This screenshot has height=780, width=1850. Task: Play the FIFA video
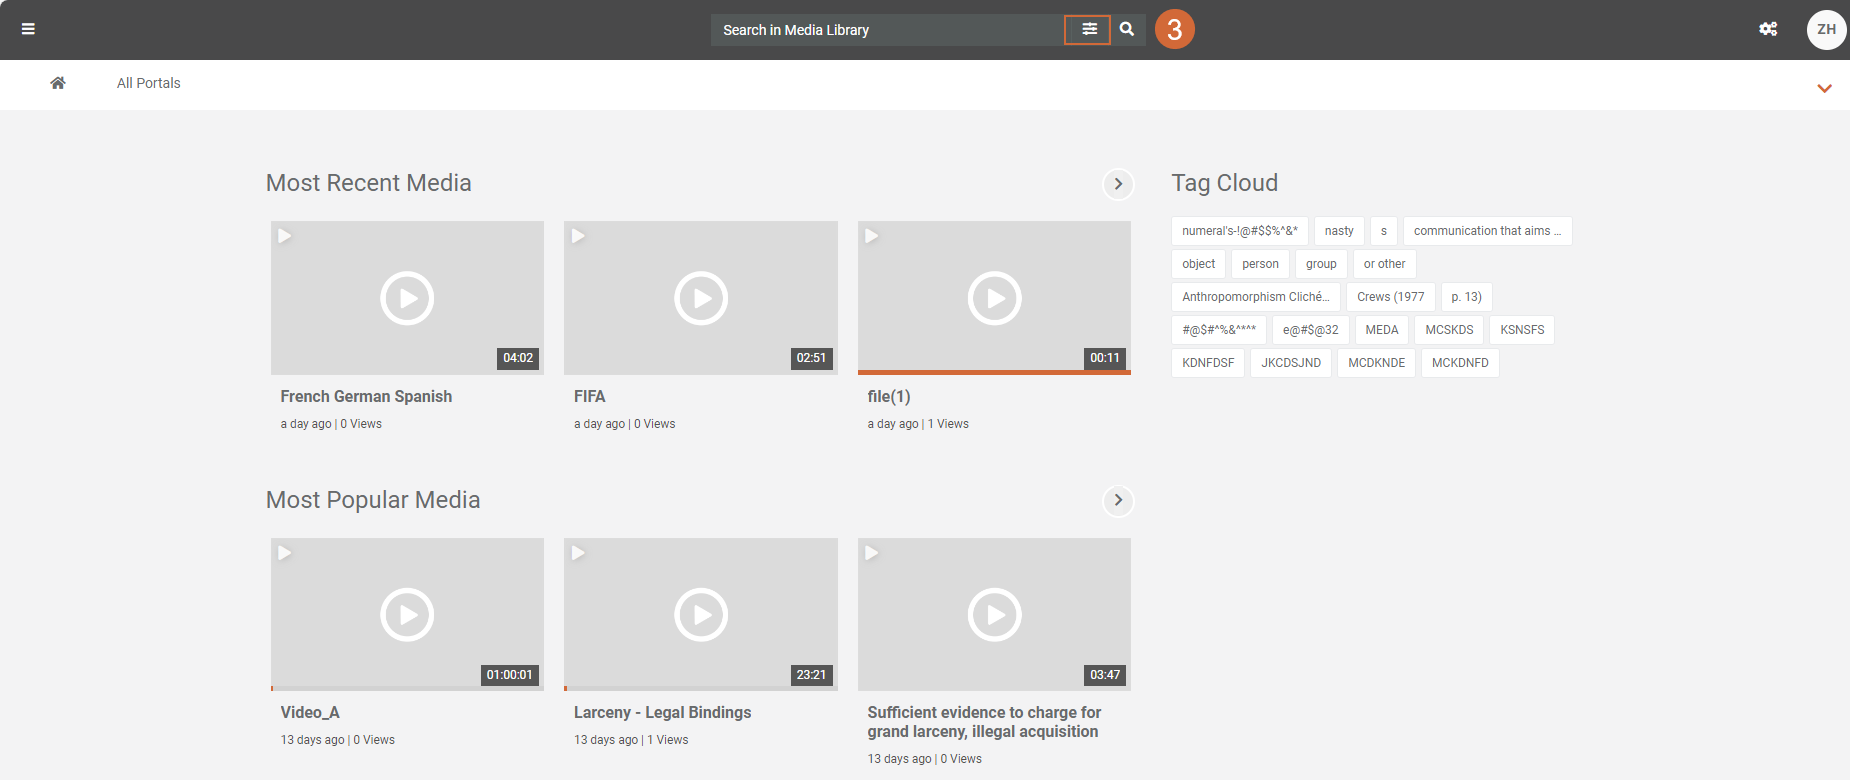(x=700, y=298)
